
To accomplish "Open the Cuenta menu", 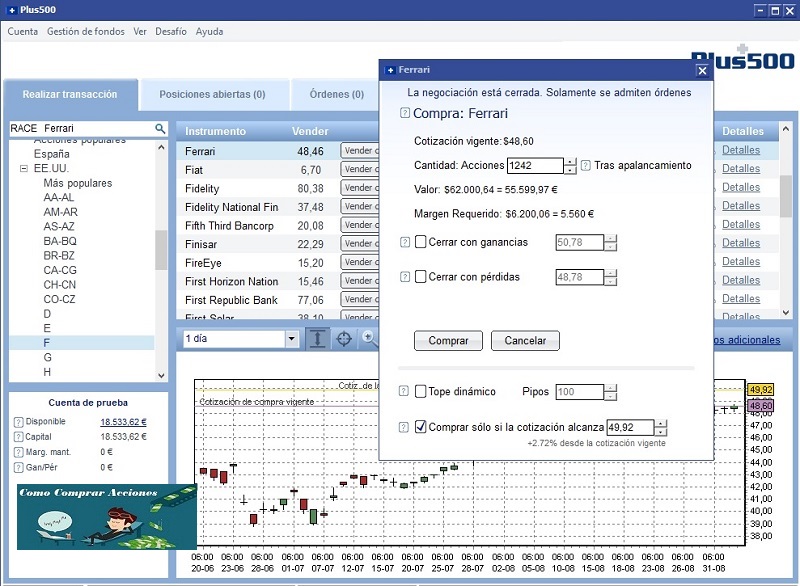I will pyautogui.click(x=22, y=32).
